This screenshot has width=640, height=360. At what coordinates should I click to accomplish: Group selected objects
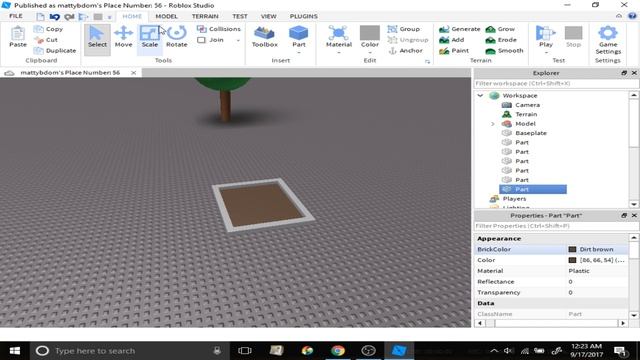tap(404, 29)
